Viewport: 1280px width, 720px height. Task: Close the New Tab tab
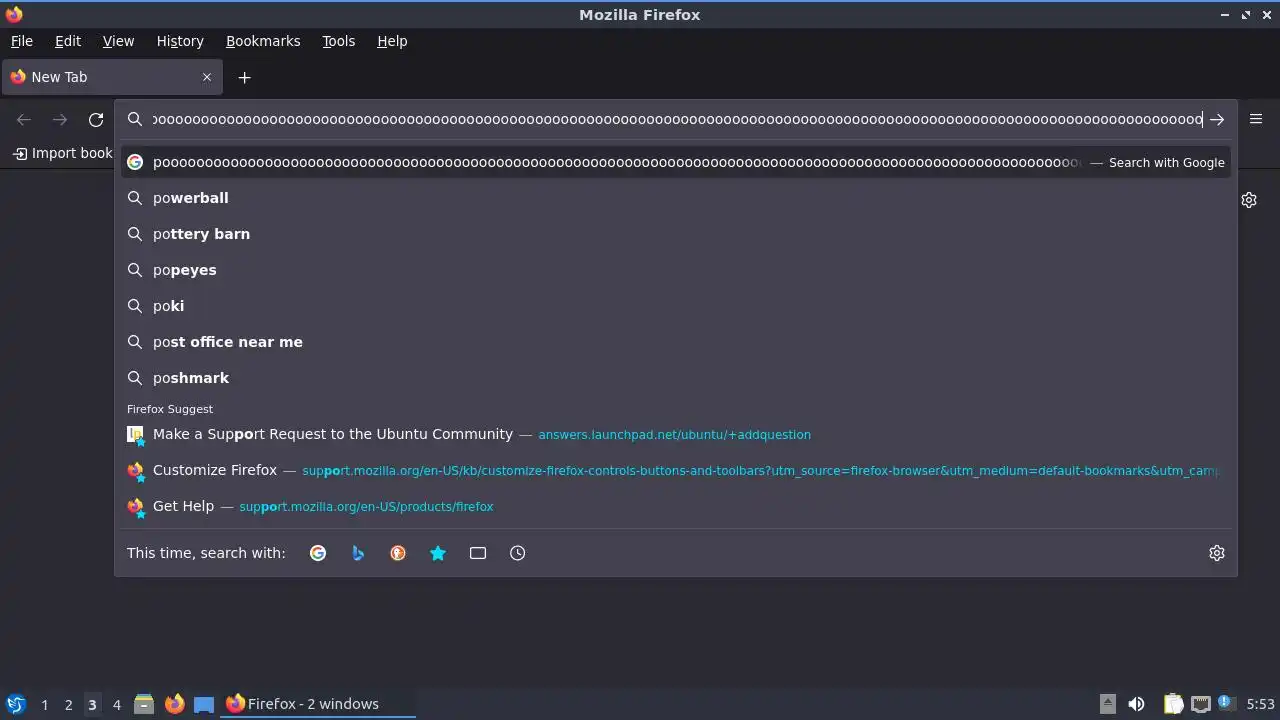[207, 77]
